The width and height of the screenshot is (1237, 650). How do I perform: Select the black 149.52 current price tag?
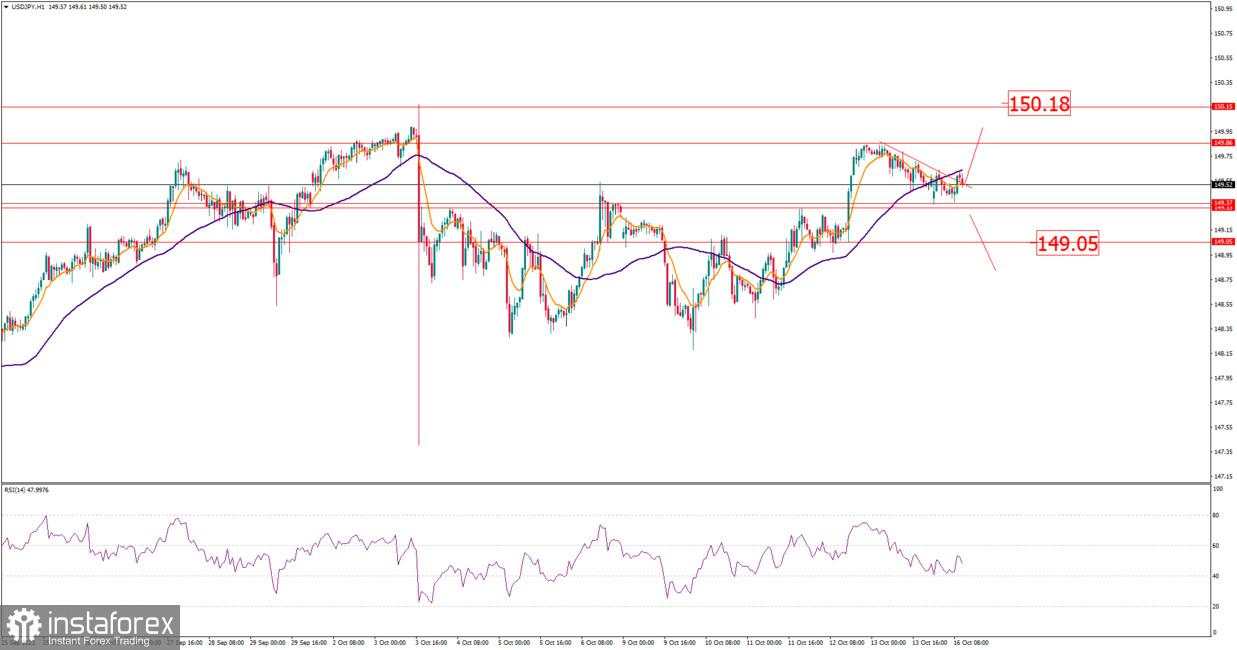point(1222,184)
